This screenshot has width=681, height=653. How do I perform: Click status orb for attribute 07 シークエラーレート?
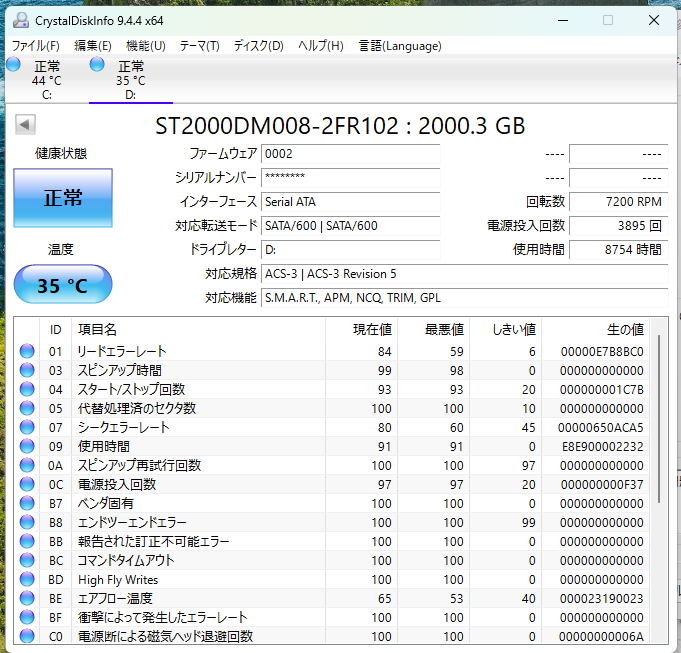pyautogui.click(x=27, y=427)
